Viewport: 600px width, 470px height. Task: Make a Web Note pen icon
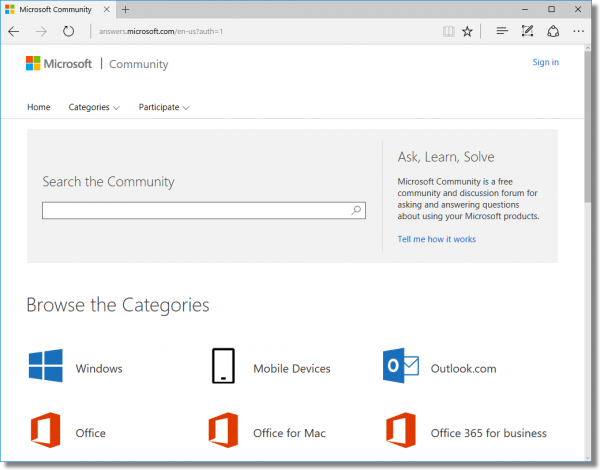pyautogui.click(x=527, y=31)
